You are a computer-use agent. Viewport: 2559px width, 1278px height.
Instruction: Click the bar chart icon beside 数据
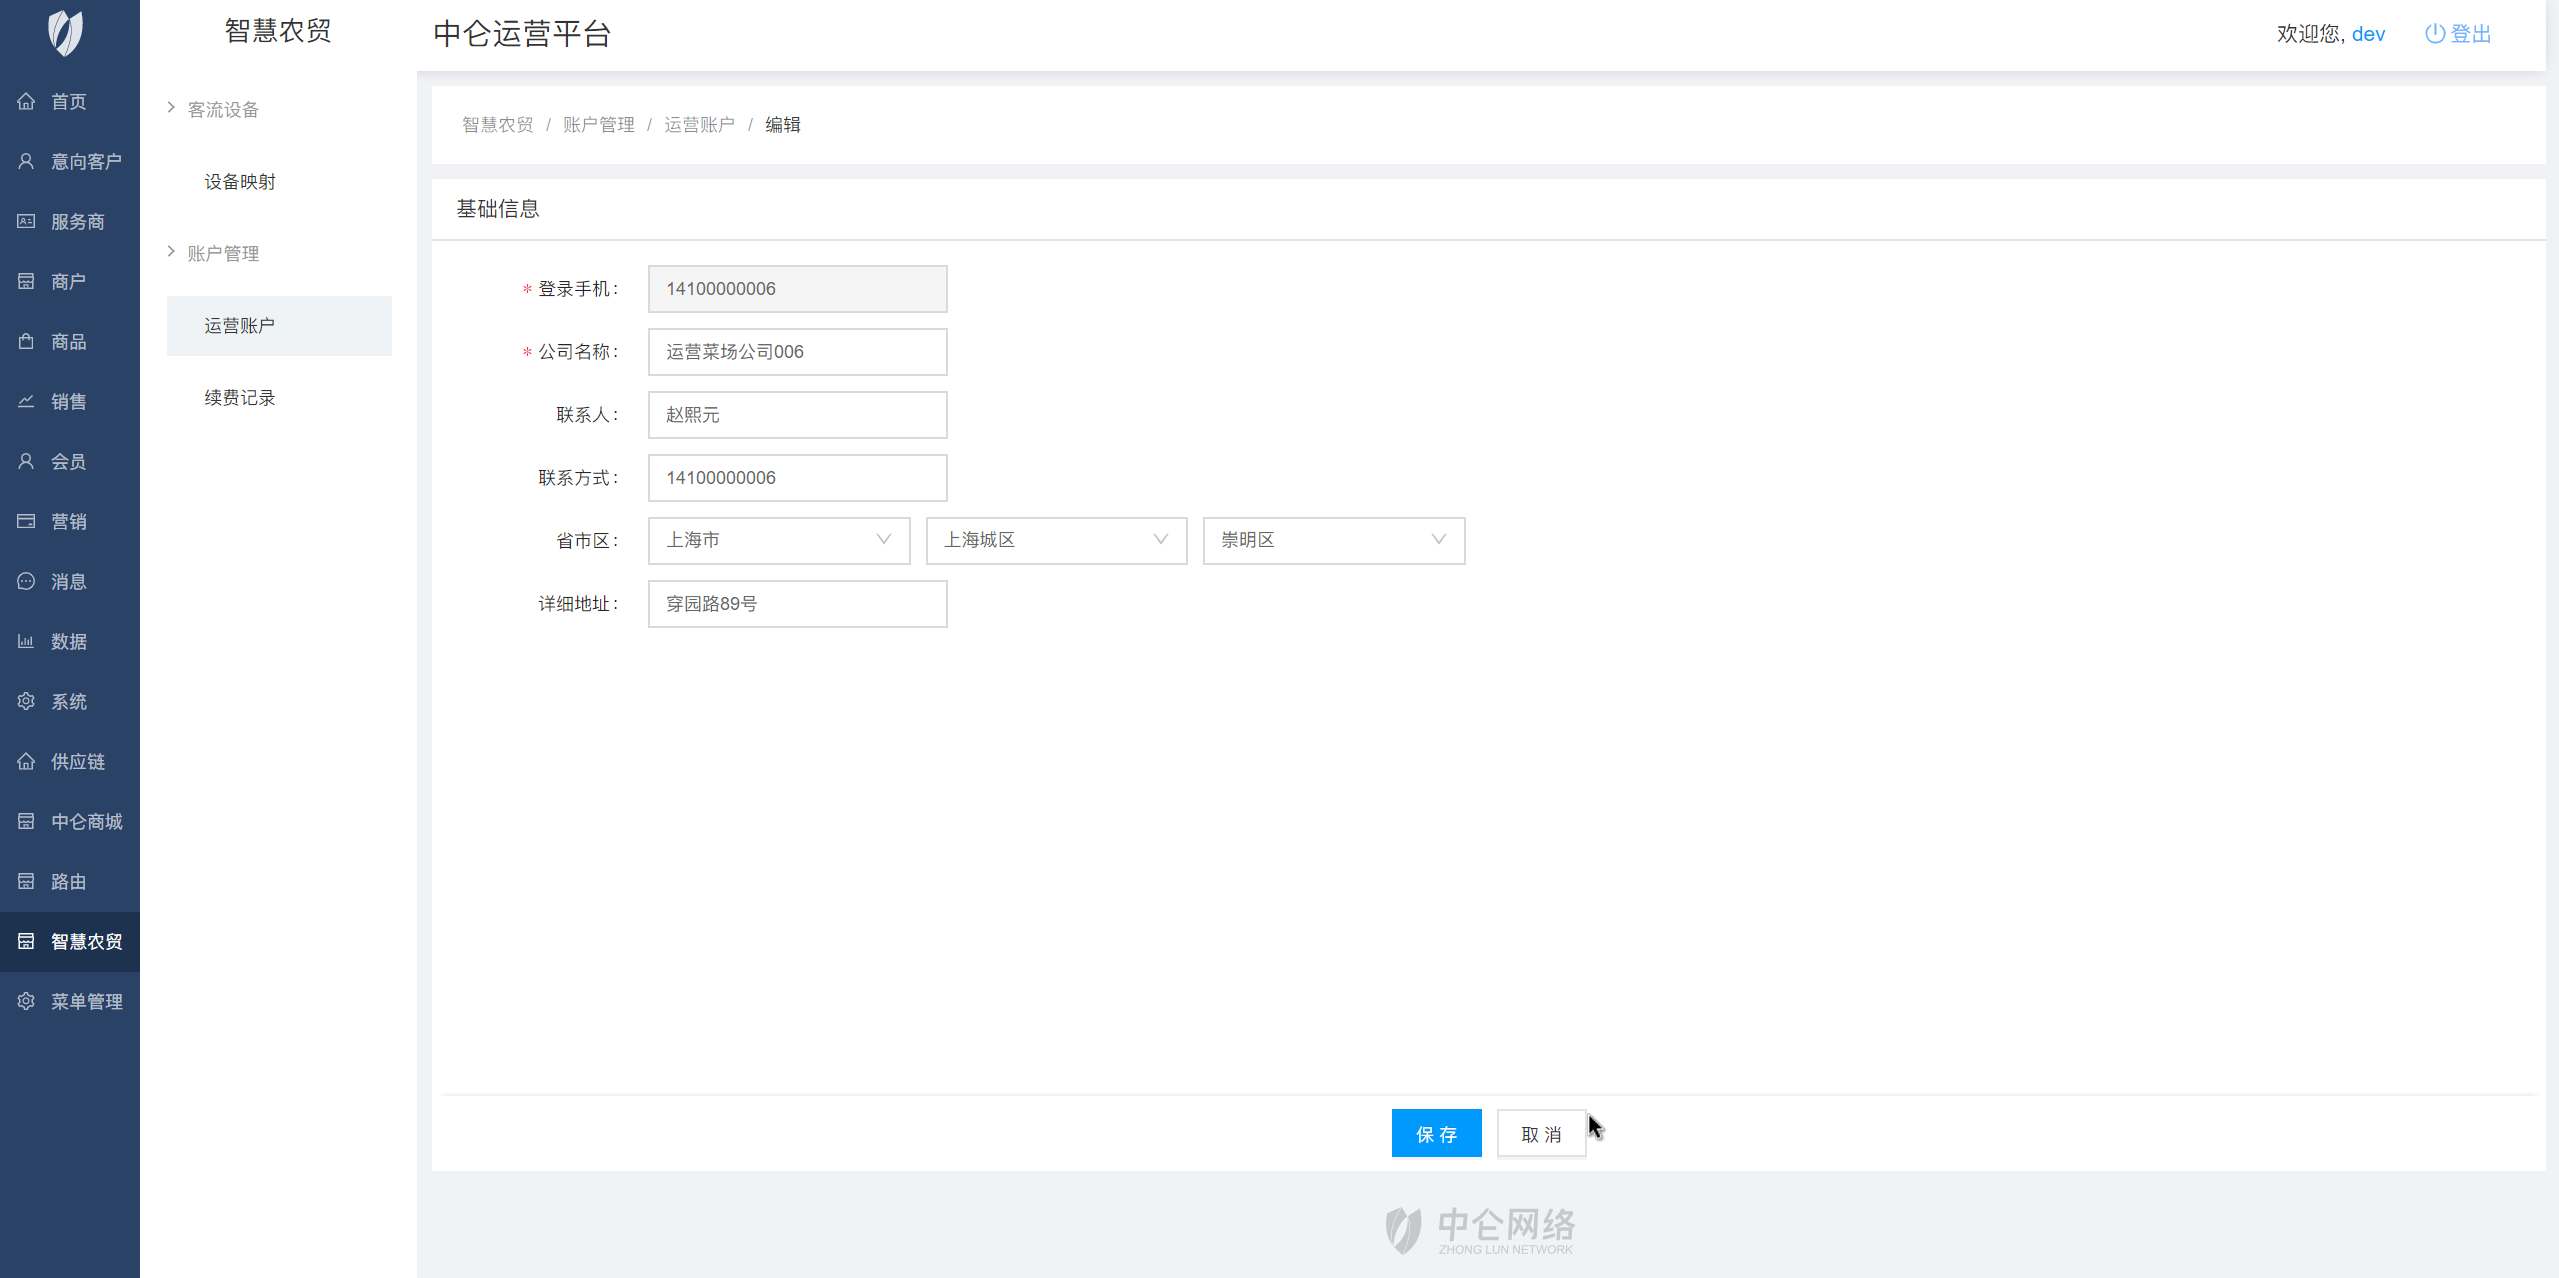[26, 641]
